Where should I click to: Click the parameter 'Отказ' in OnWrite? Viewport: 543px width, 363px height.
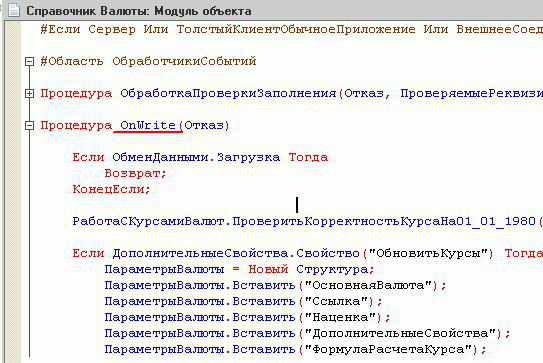[204, 125]
